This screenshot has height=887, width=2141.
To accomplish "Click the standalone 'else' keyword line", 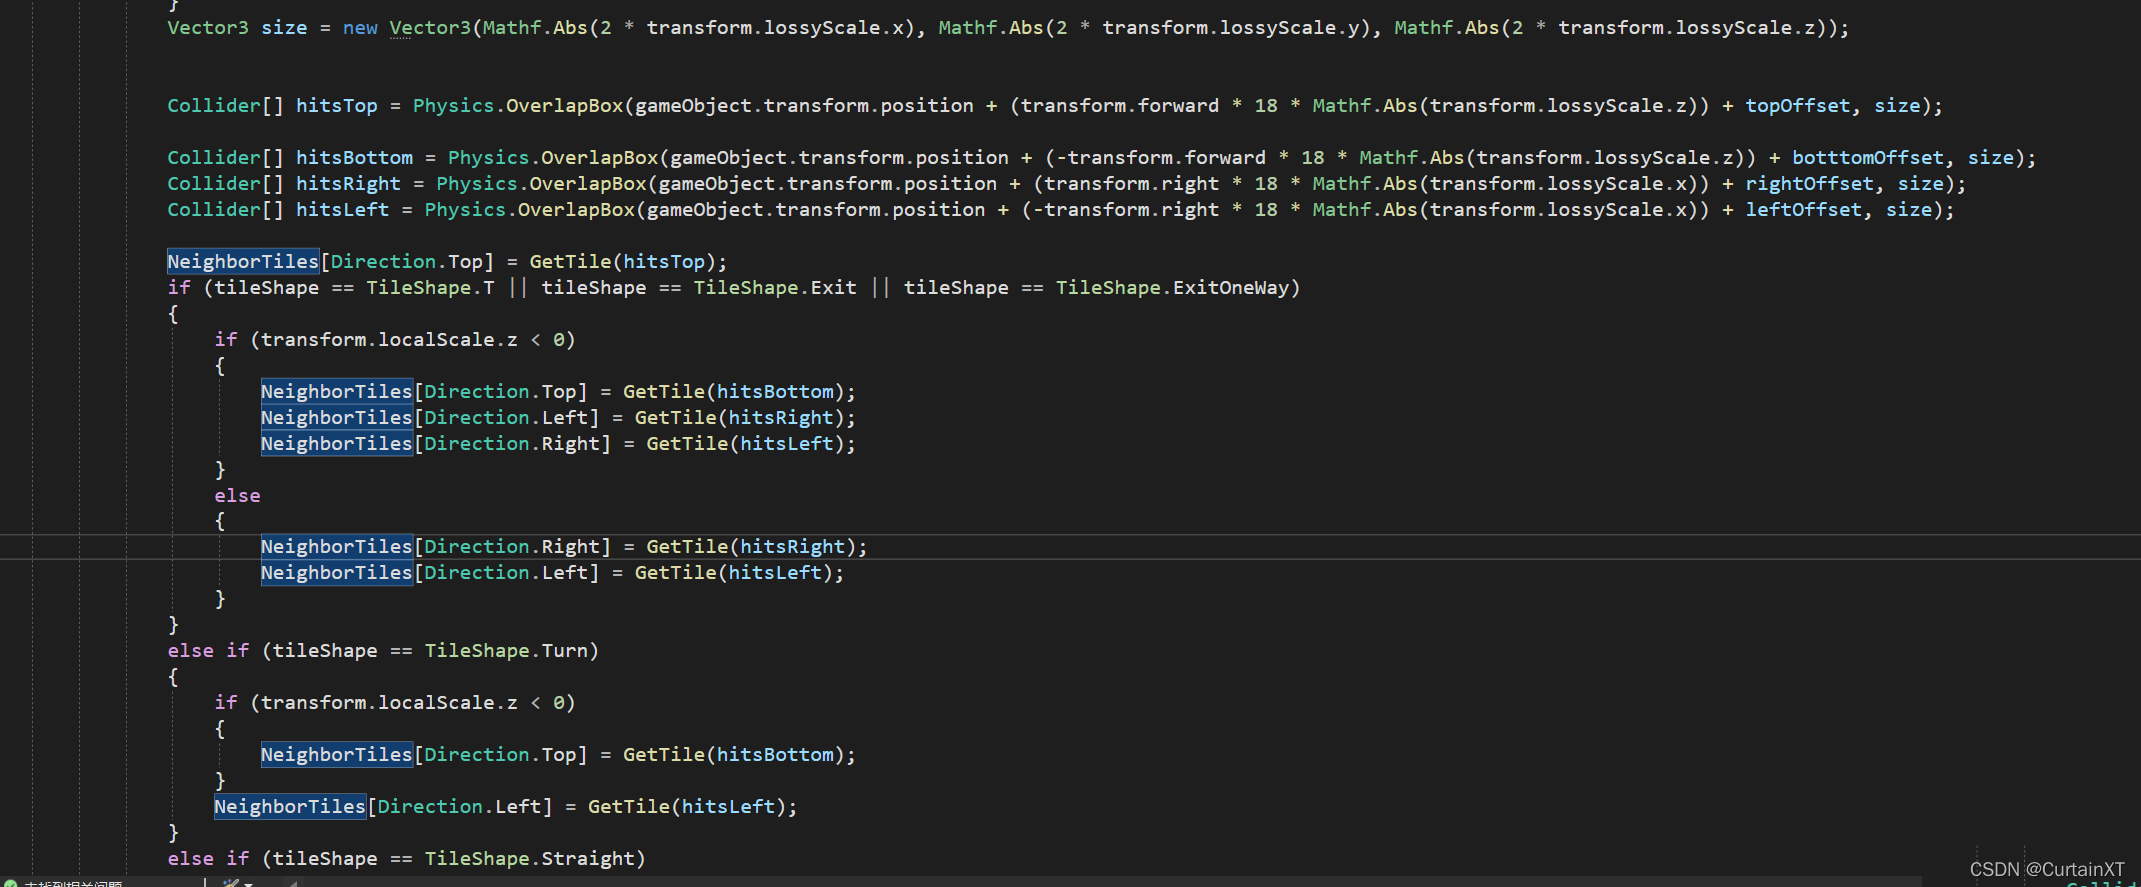I will (237, 496).
